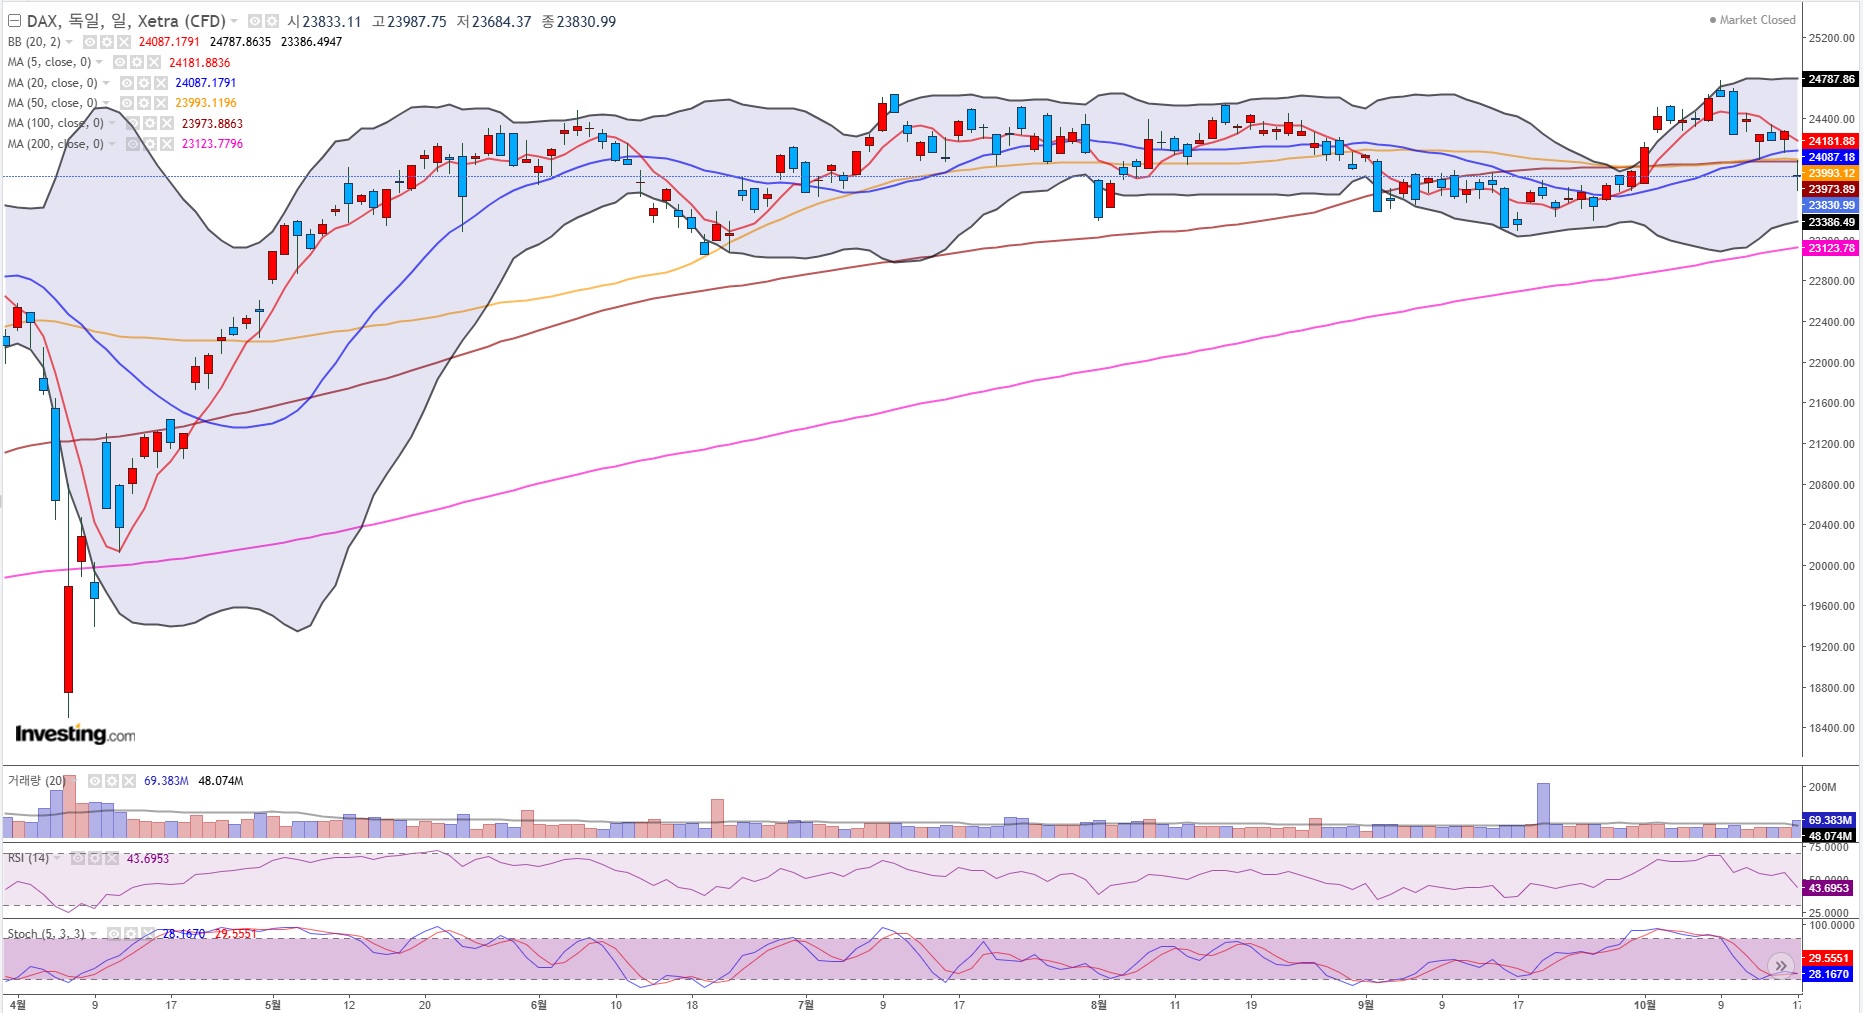
Task: Jump to latest bar with double-arrow button
Action: click(1781, 965)
